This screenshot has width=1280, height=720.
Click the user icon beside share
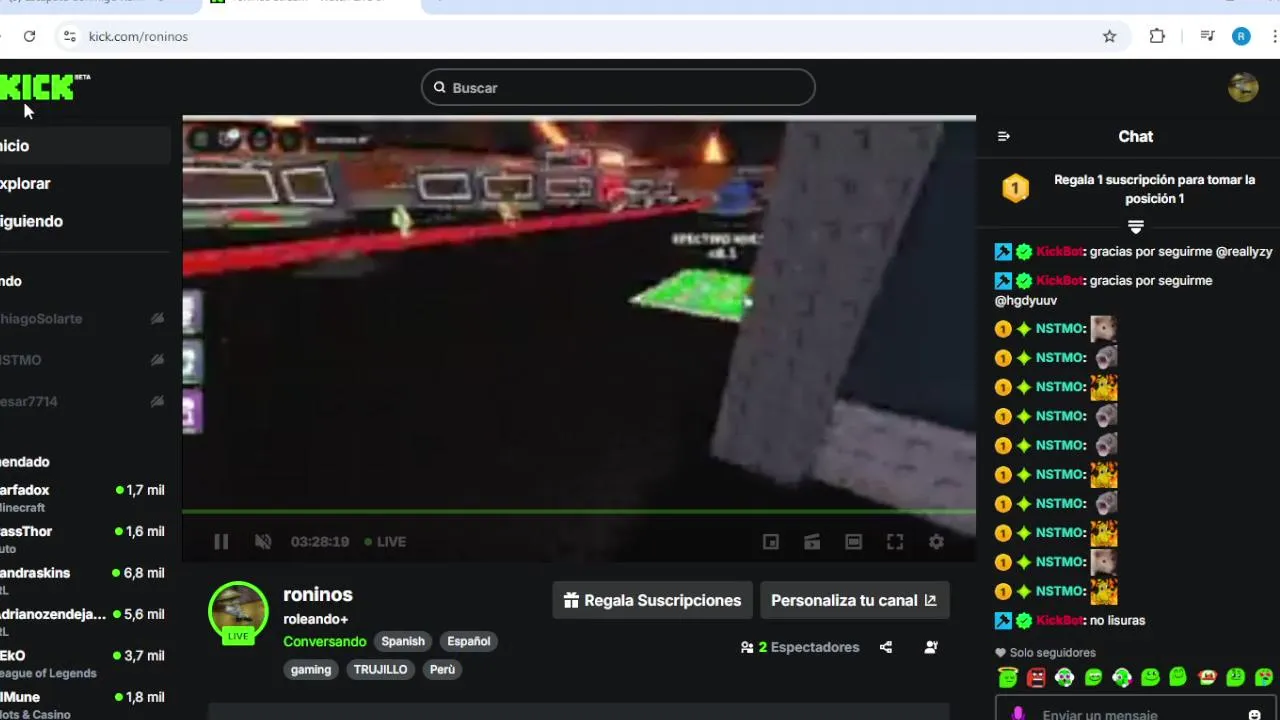point(931,647)
